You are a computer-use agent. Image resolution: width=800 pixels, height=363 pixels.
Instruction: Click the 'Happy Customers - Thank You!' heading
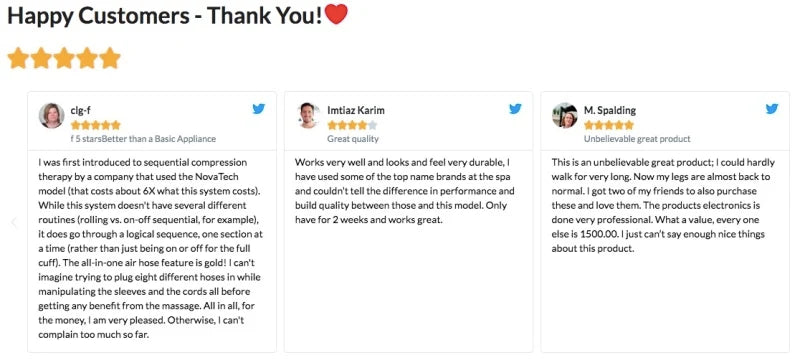click(165, 16)
